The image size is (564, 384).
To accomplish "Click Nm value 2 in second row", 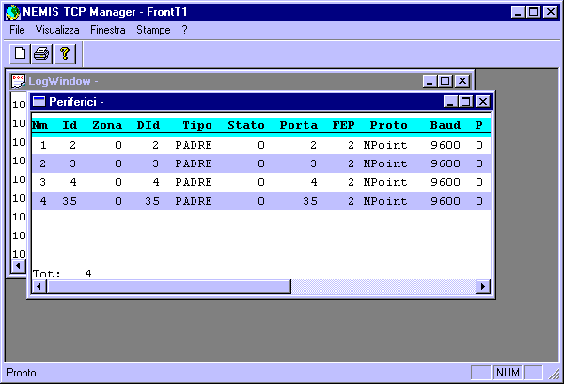I will [43, 164].
